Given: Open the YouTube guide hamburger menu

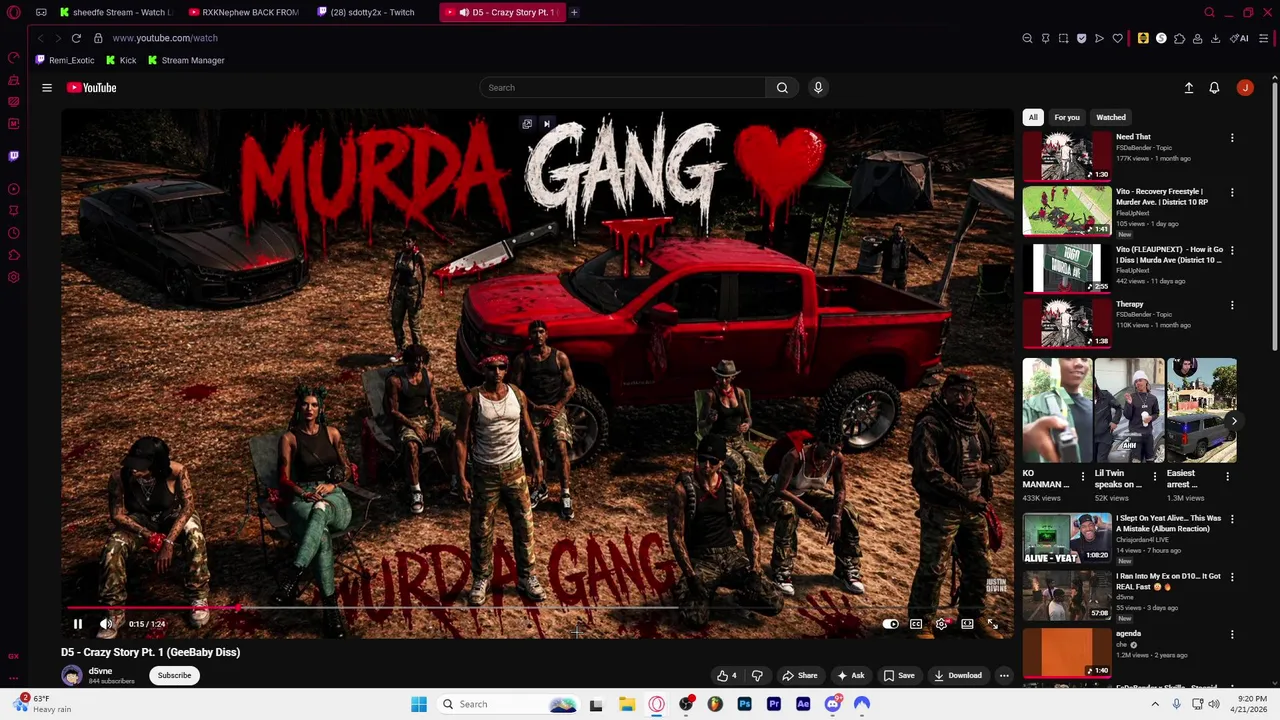Looking at the screenshot, I should click(47, 88).
